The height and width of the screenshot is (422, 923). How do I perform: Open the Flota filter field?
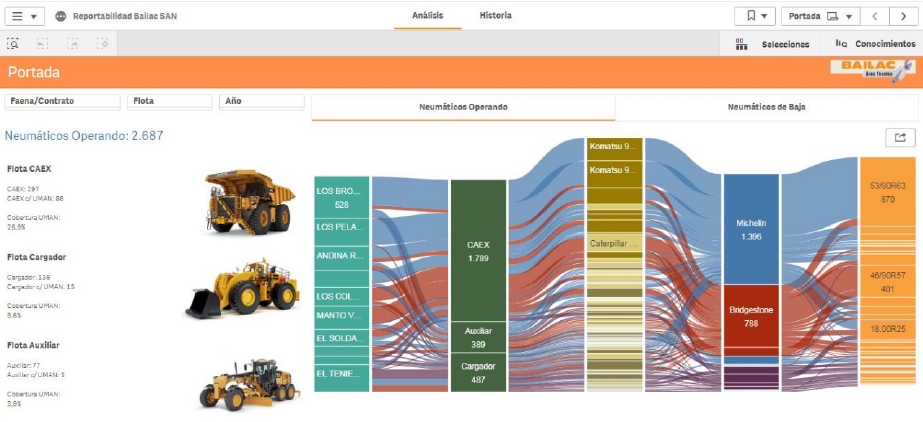(169, 101)
